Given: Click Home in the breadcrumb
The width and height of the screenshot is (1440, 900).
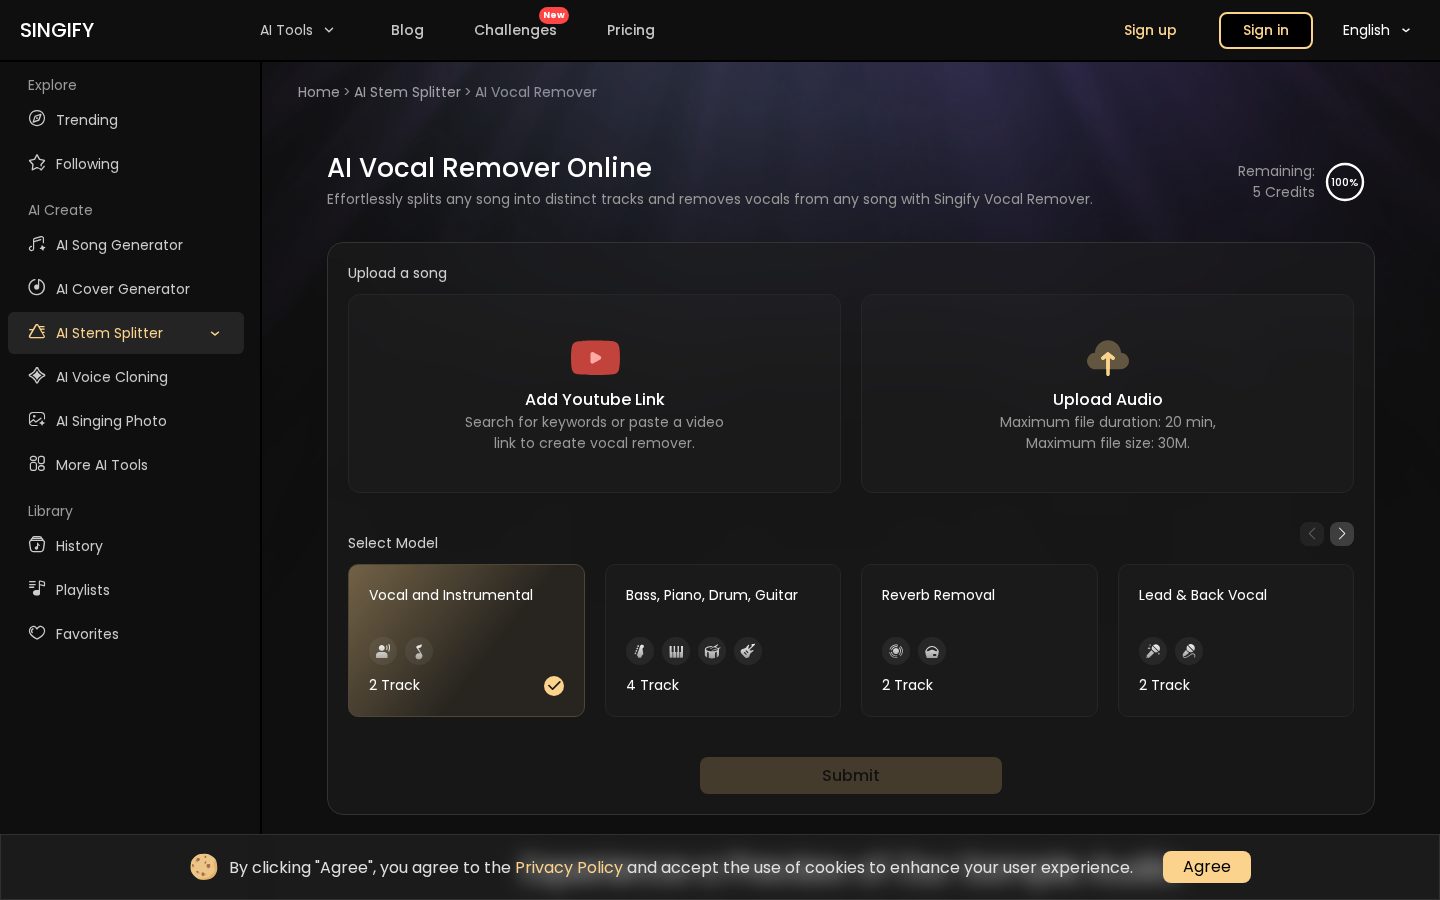Looking at the screenshot, I should pos(319,92).
